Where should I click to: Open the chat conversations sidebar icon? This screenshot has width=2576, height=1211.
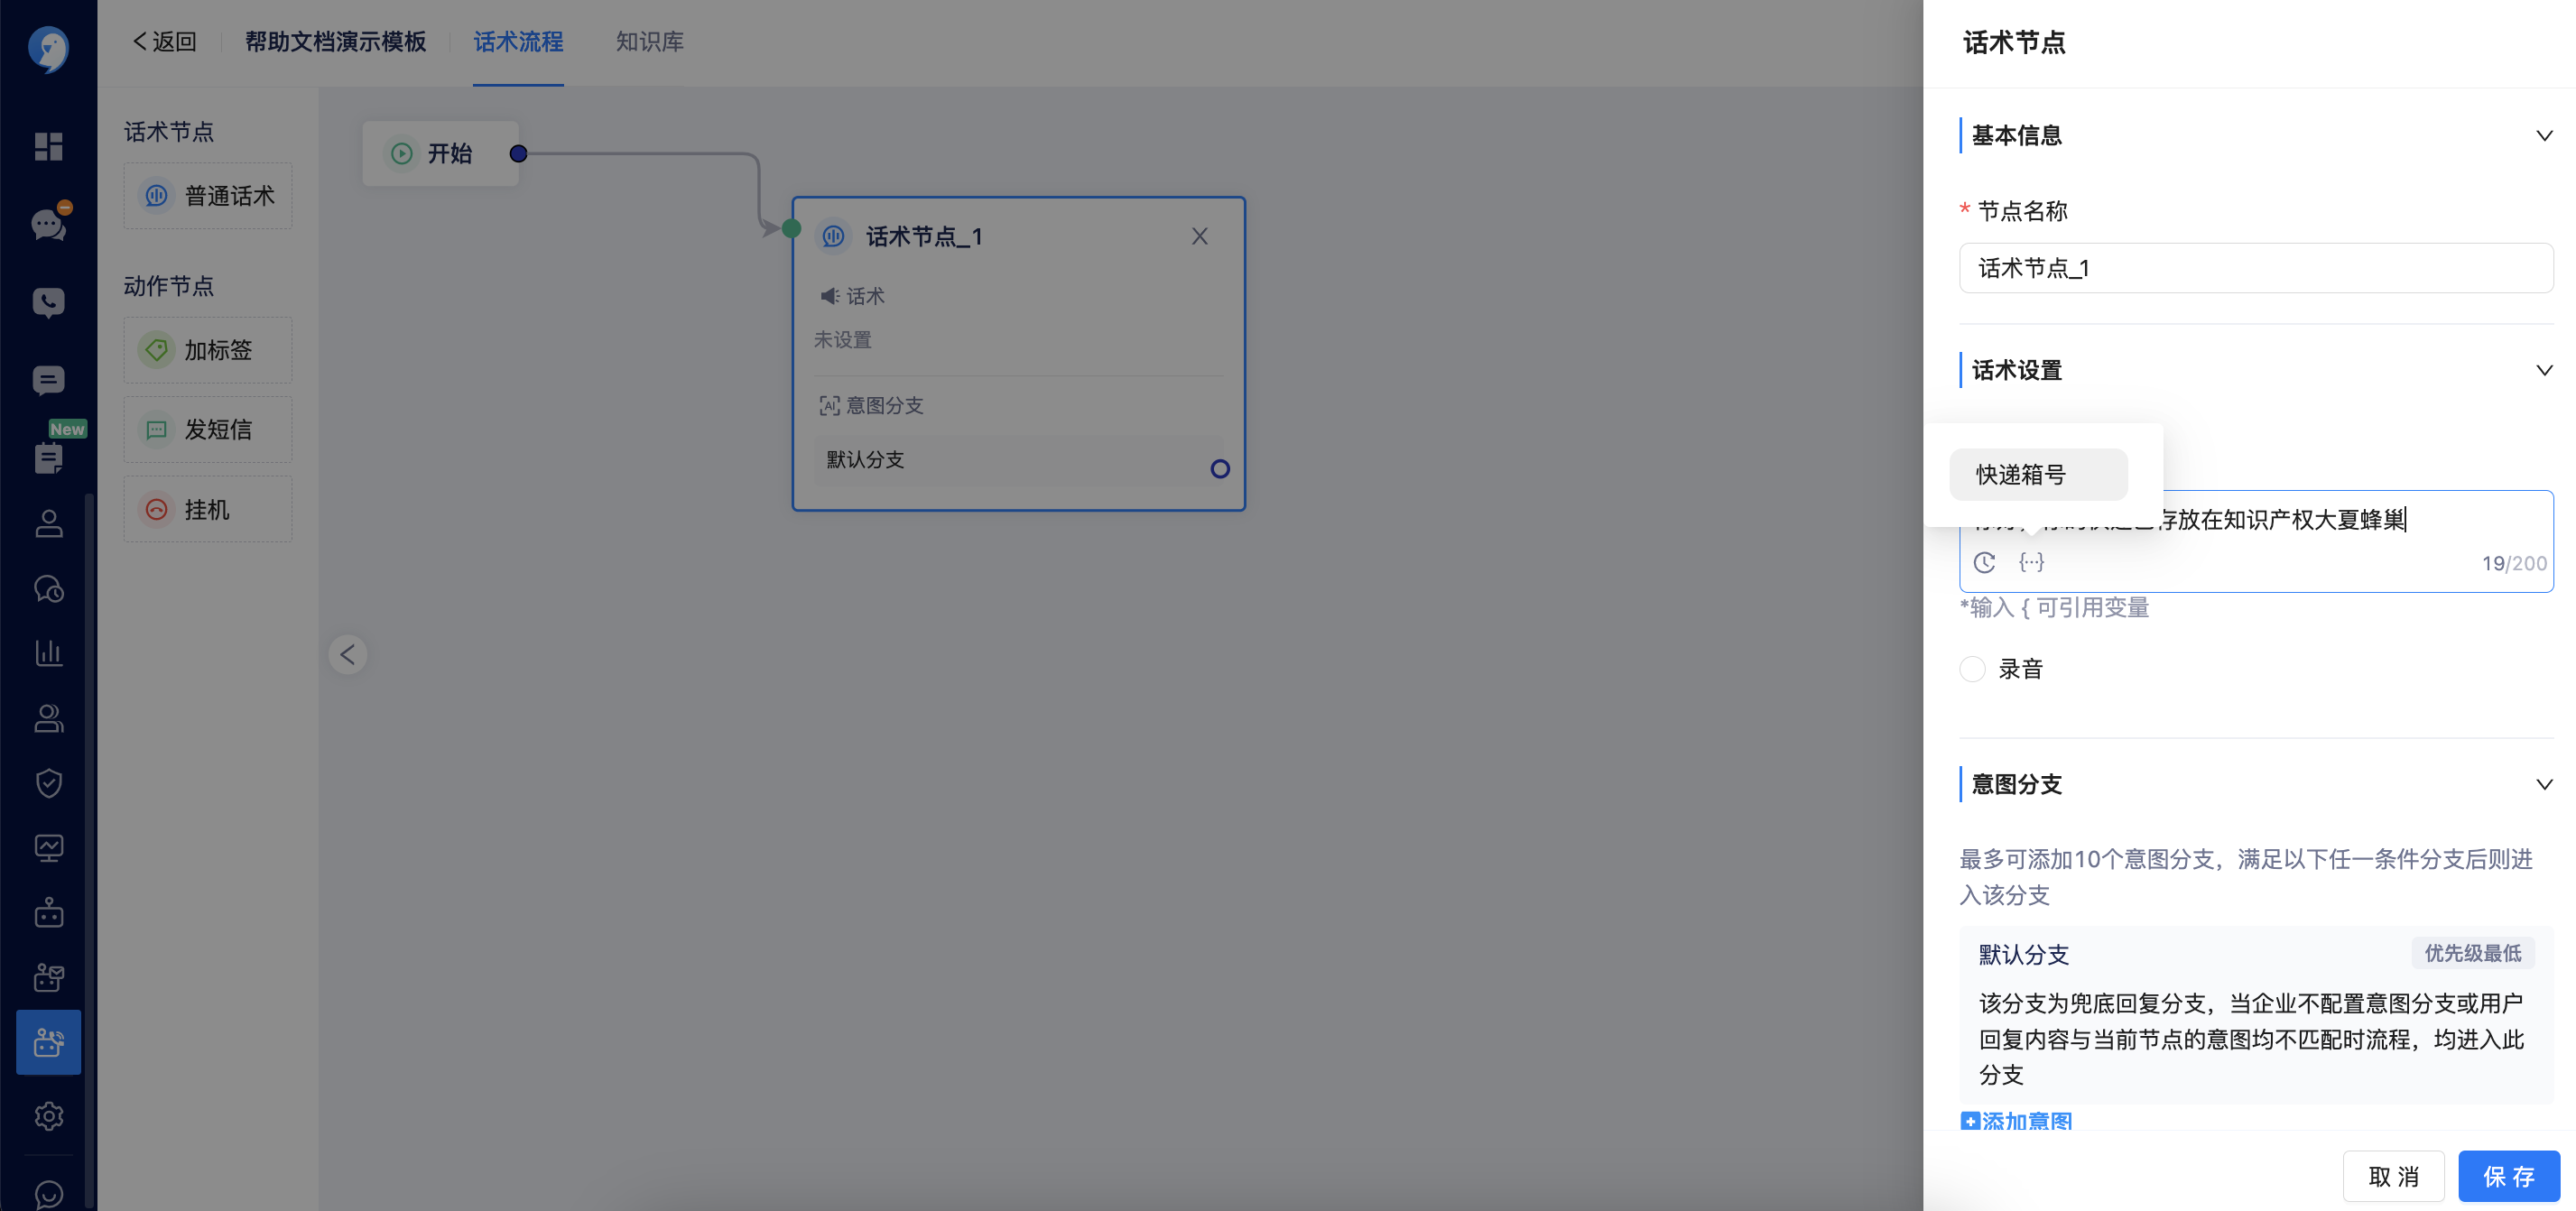coord(48,224)
